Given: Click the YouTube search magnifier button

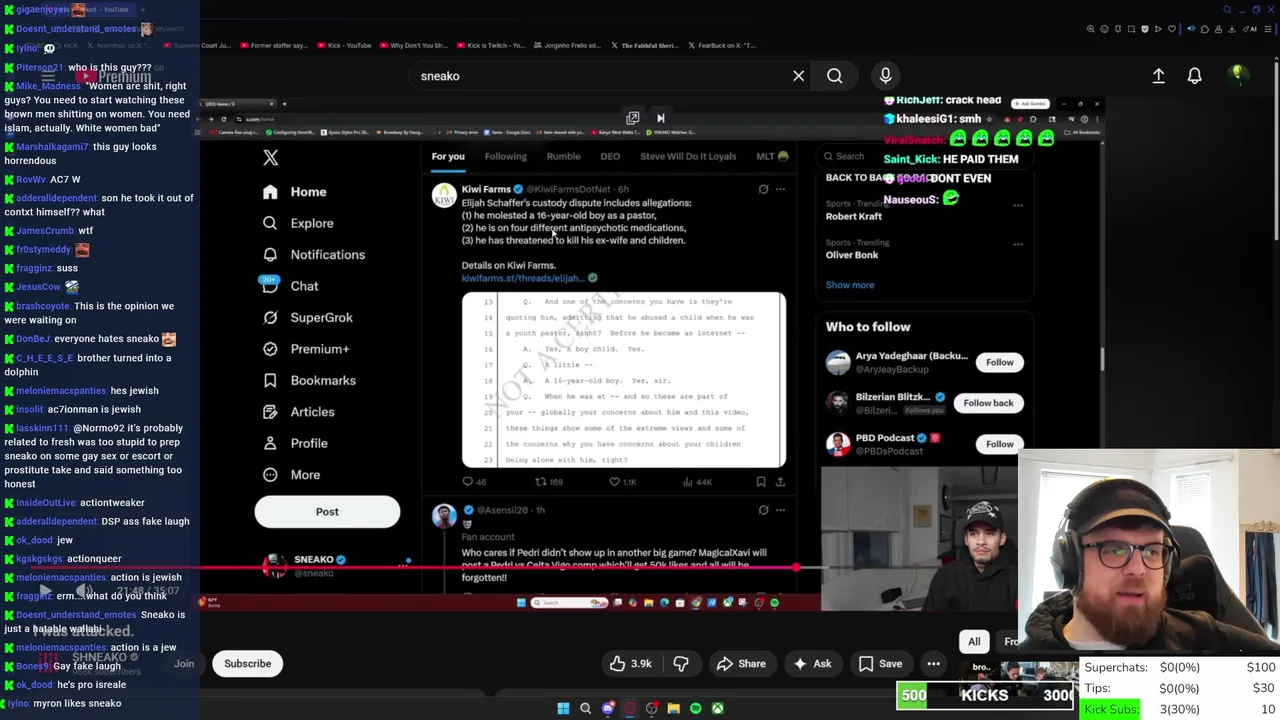Looking at the screenshot, I should 834,76.
